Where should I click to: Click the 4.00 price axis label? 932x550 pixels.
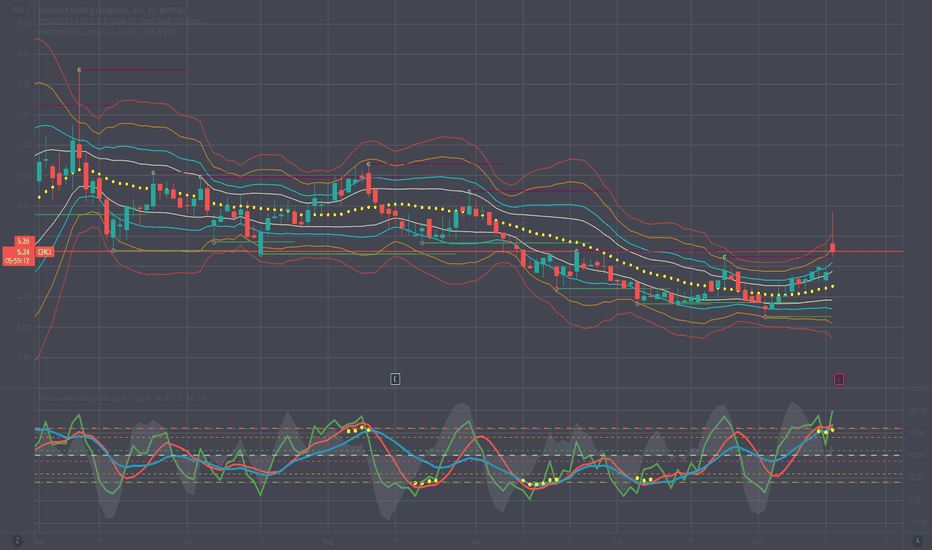pyautogui.click(x=24, y=327)
